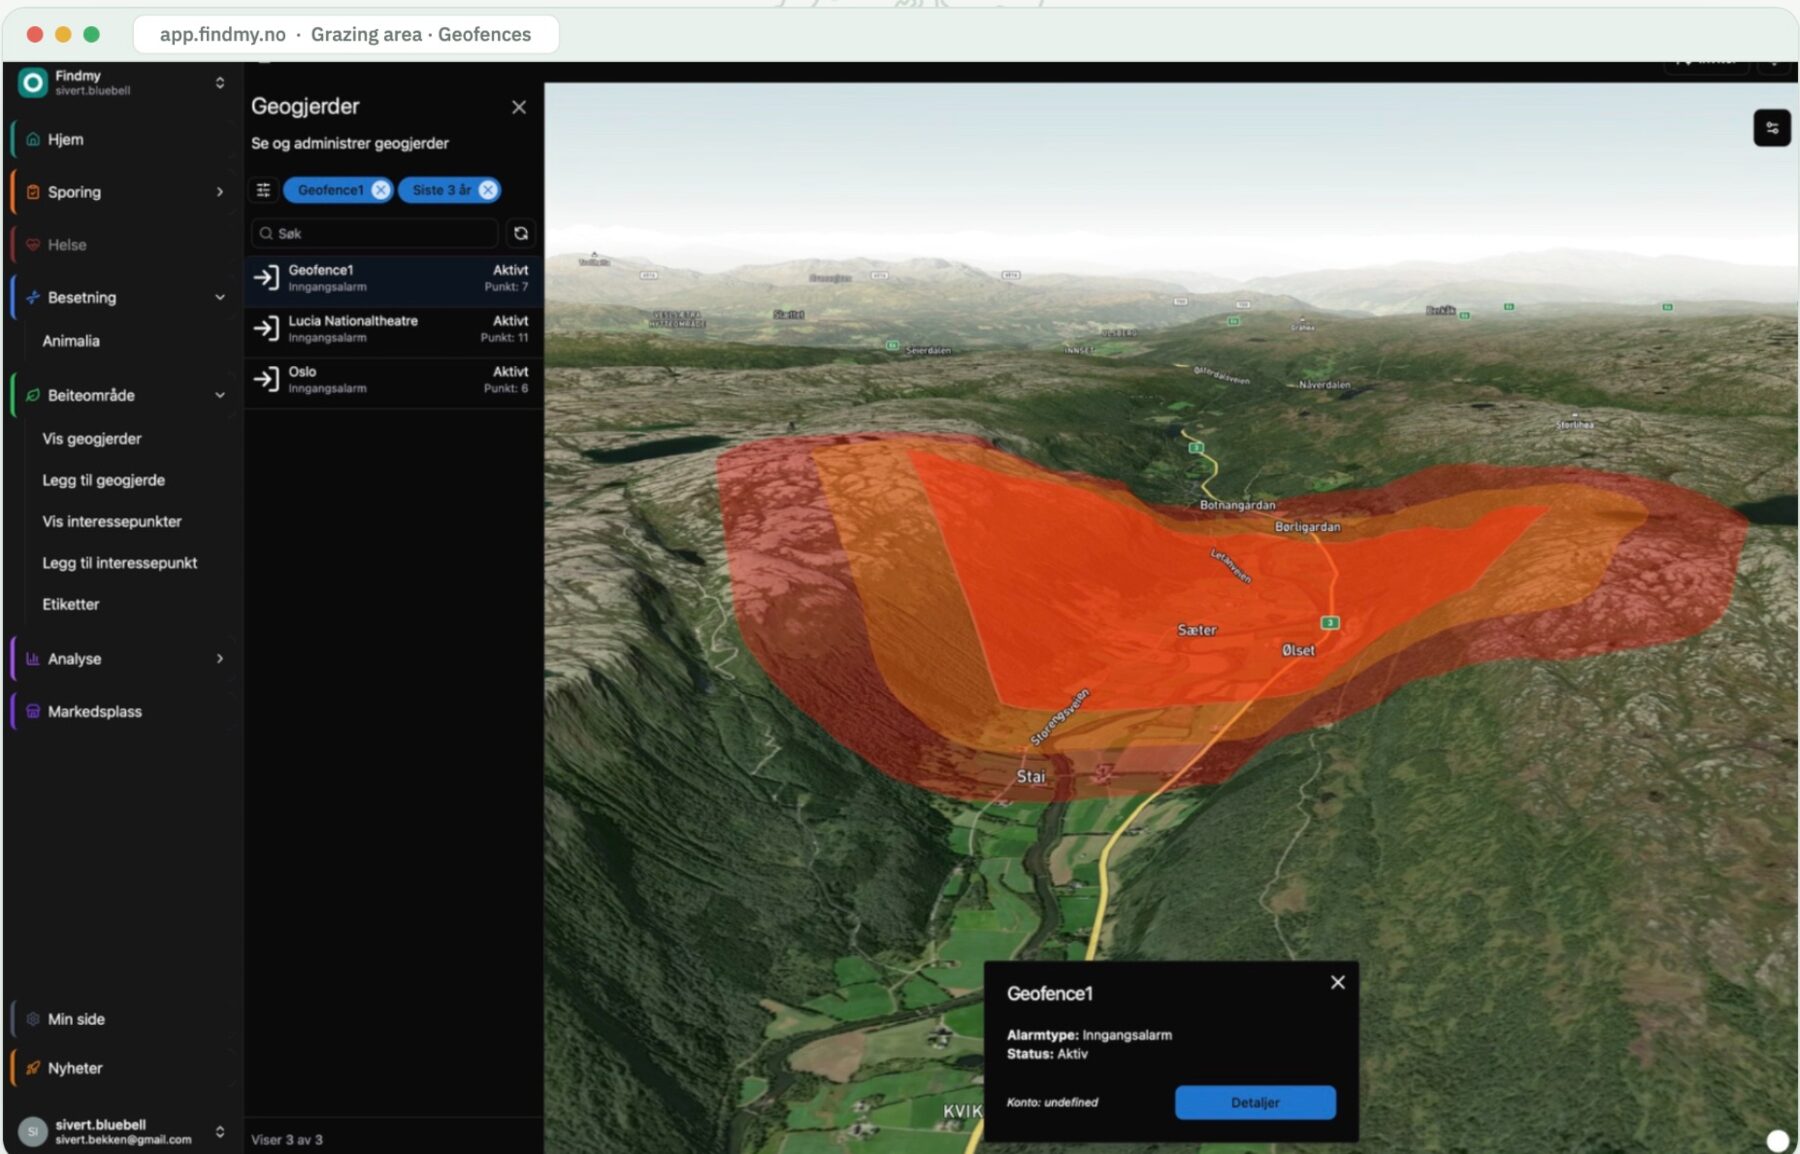This screenshot has width=1800, height=1154.
Task: Select Lucia Nationaltheatre geofence row
Action: 394,330
